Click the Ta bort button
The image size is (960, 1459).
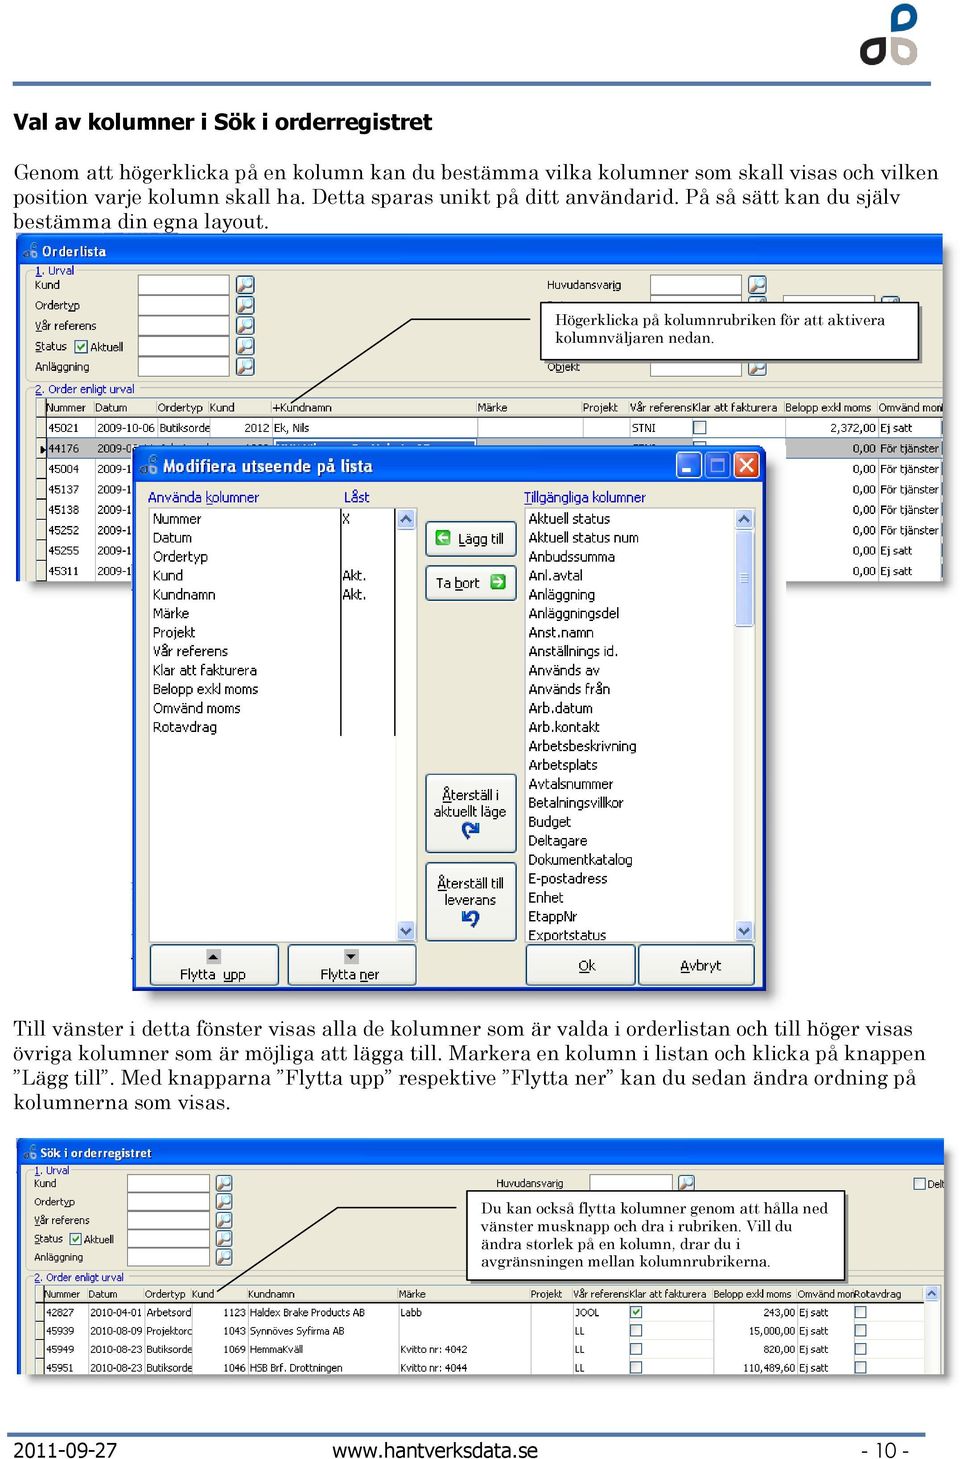click(471, 583)
